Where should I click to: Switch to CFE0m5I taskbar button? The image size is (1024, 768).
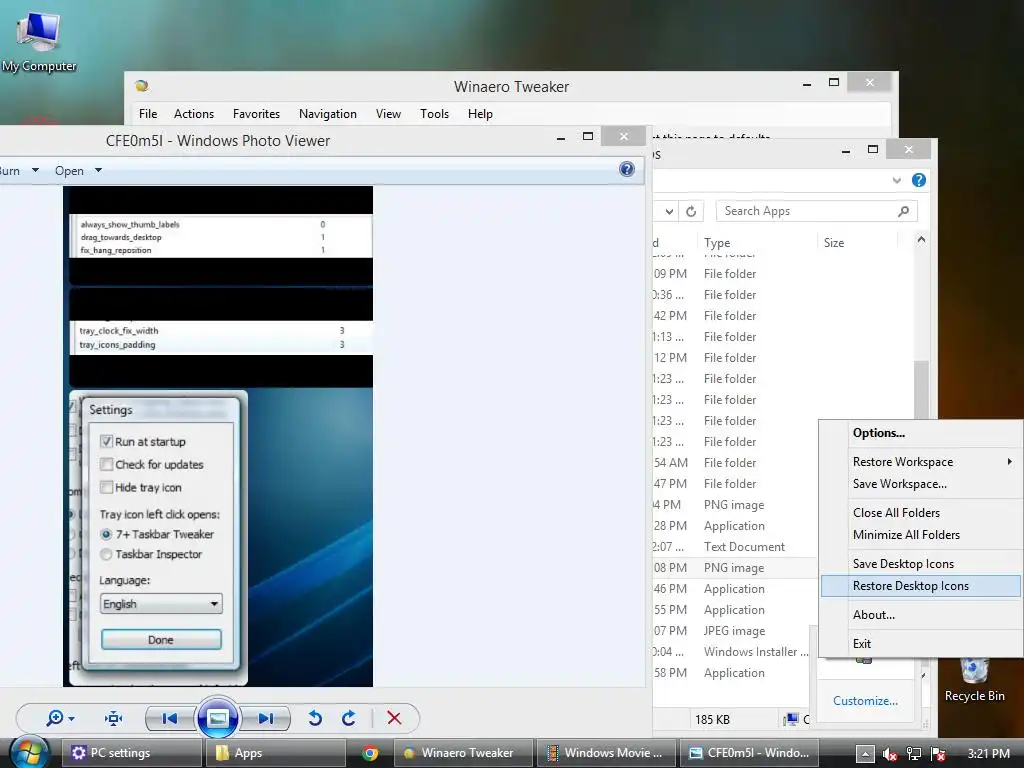pos(748,753)
